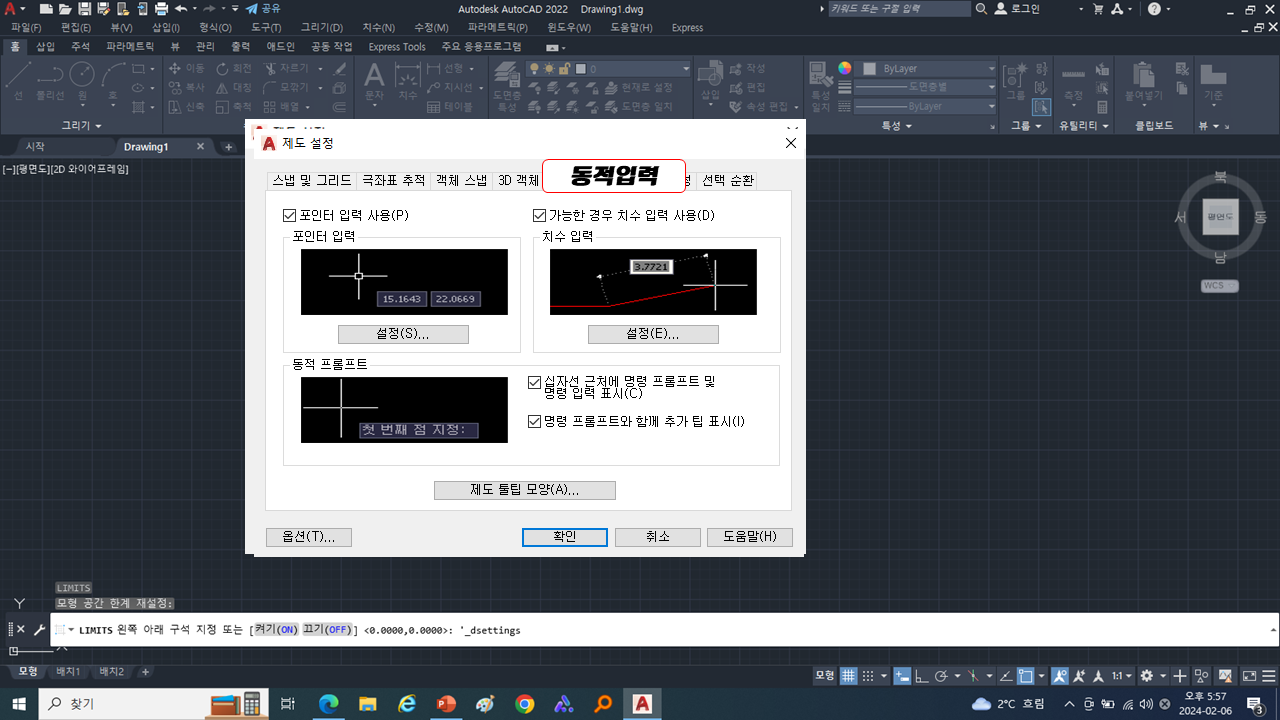Toggle 가능한 경우 치수 입력 사용(D) checkbox

tap(540, 215)
